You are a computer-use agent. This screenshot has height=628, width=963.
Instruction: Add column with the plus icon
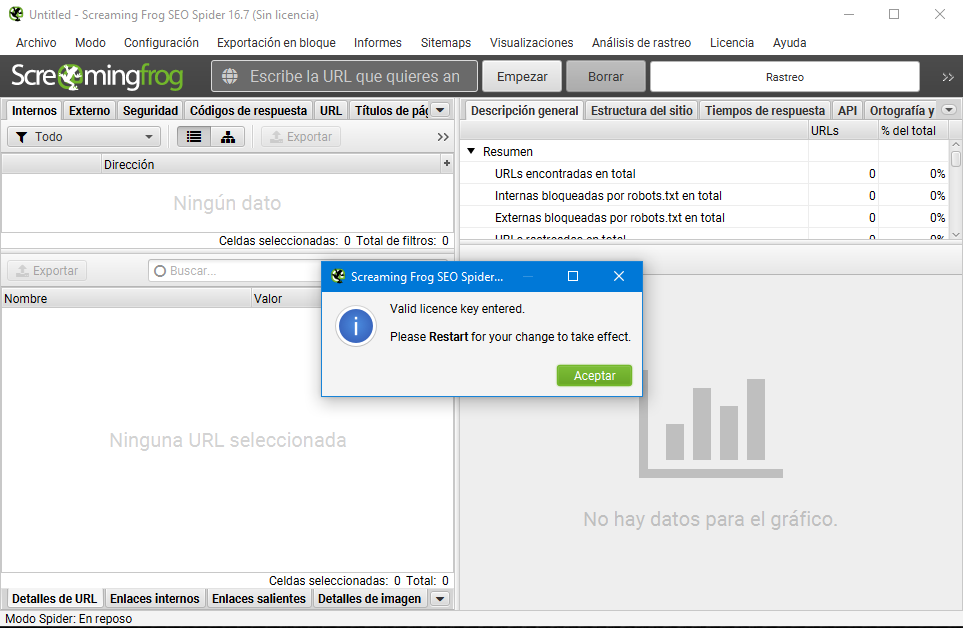(446, 163)
